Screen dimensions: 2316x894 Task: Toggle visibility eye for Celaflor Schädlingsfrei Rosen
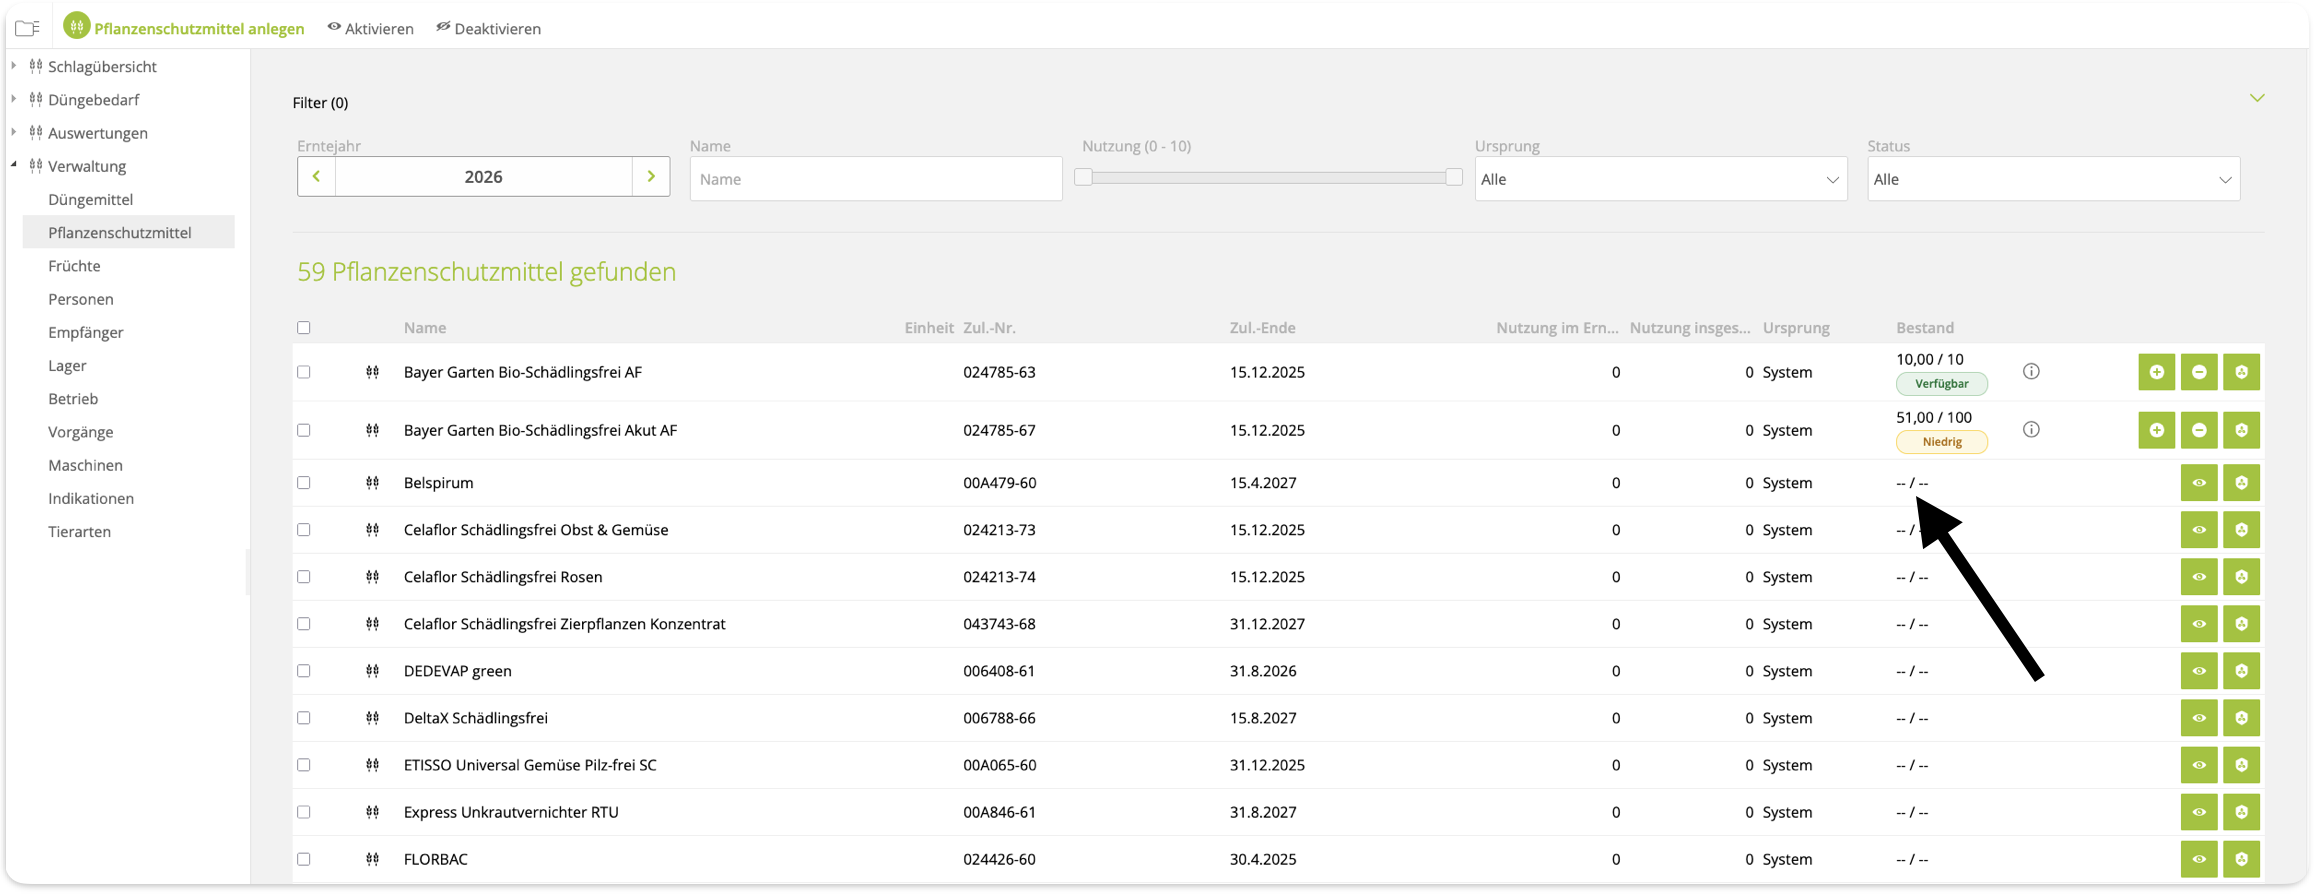click(x=2199, y=577)
